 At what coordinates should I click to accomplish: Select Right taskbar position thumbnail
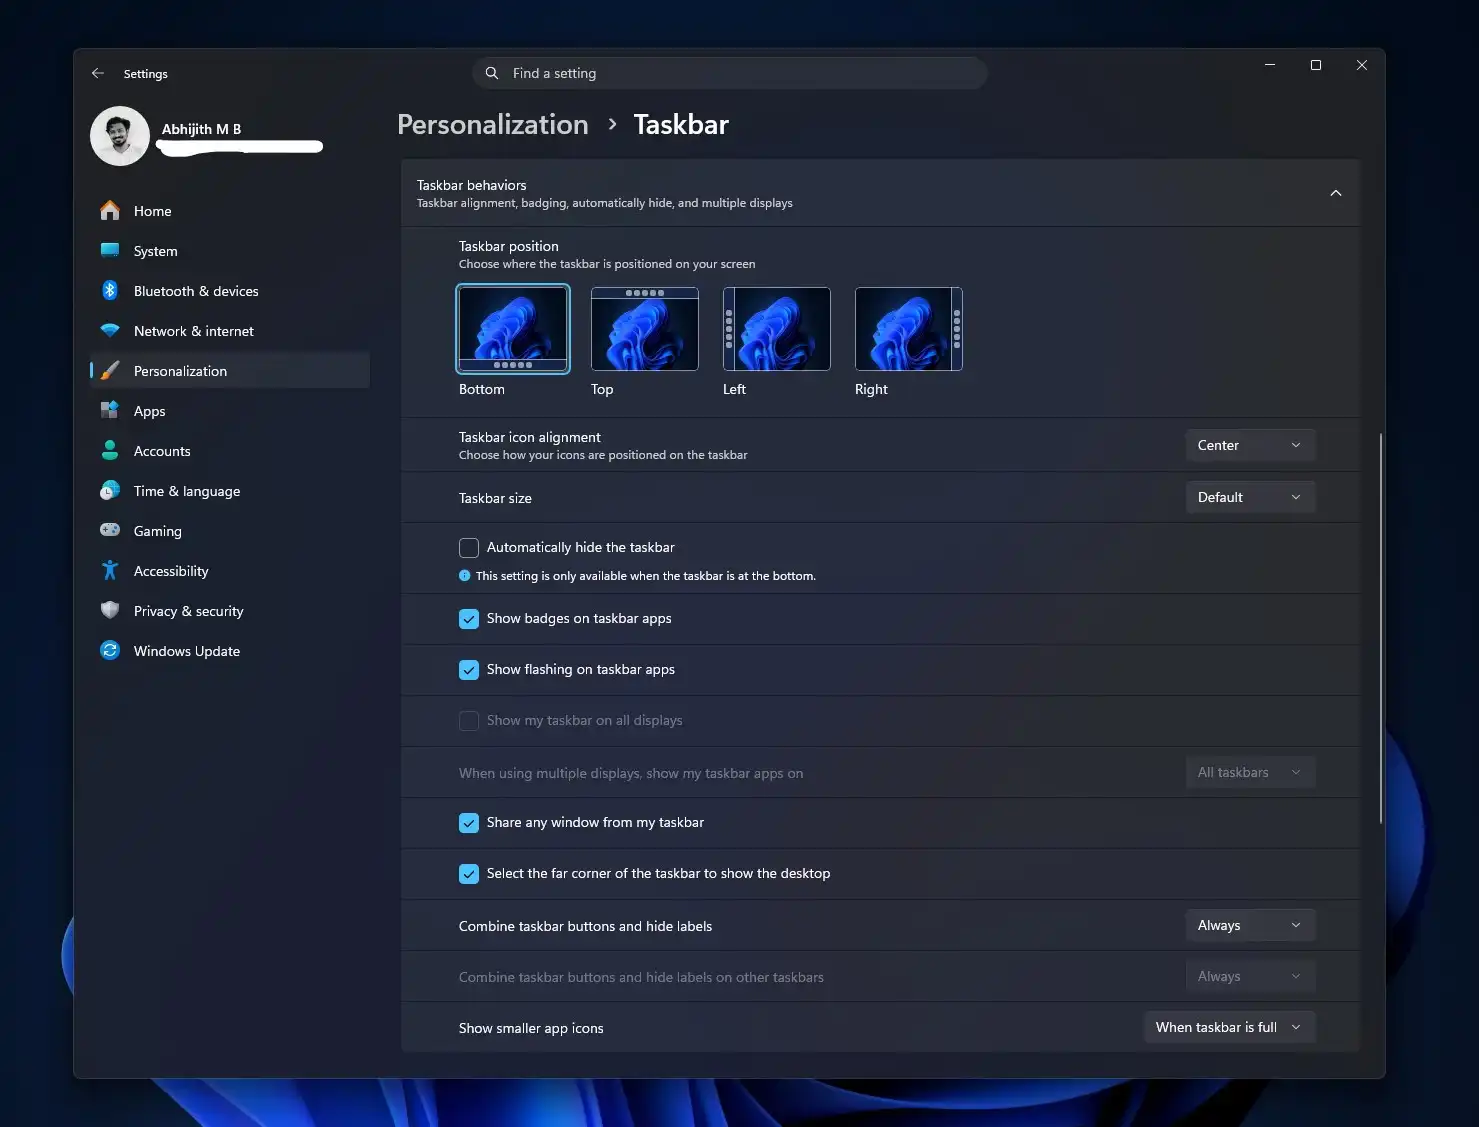pyautogui.click(x=909, y=329)
